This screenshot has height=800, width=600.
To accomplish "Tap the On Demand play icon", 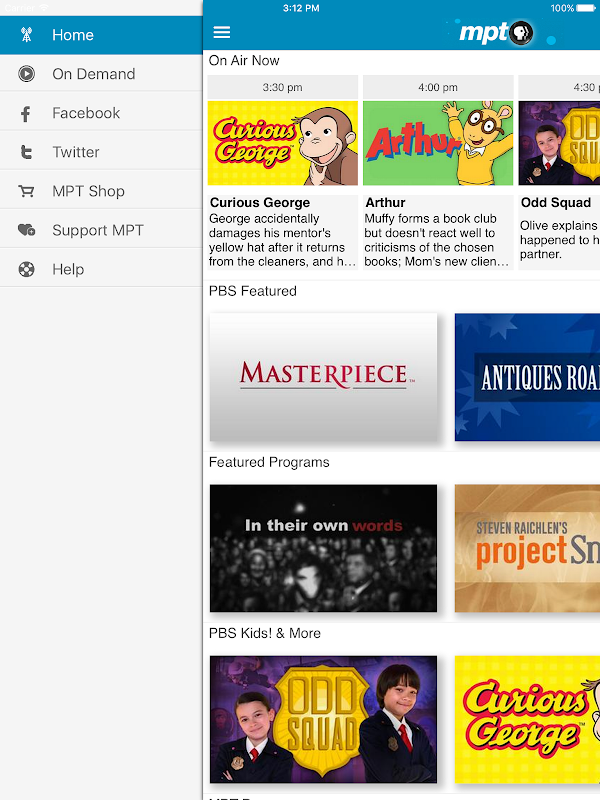I will click(x=27, y=74).
